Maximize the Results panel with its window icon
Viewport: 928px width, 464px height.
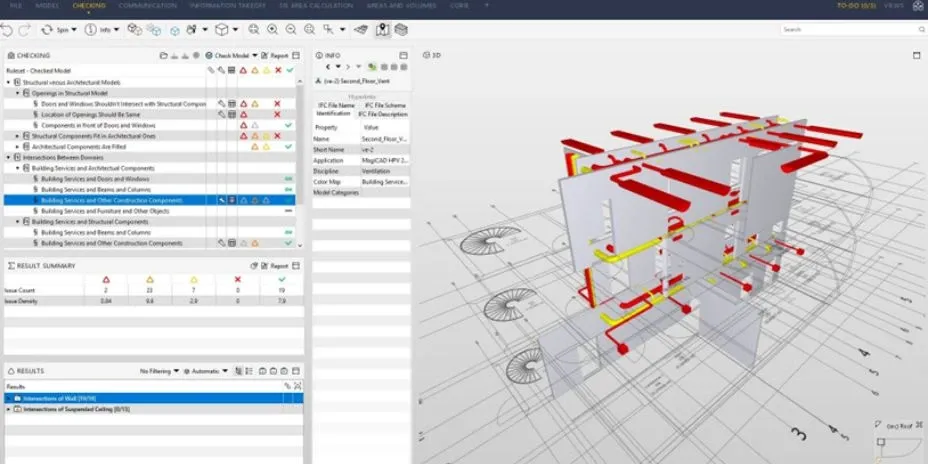297,371
